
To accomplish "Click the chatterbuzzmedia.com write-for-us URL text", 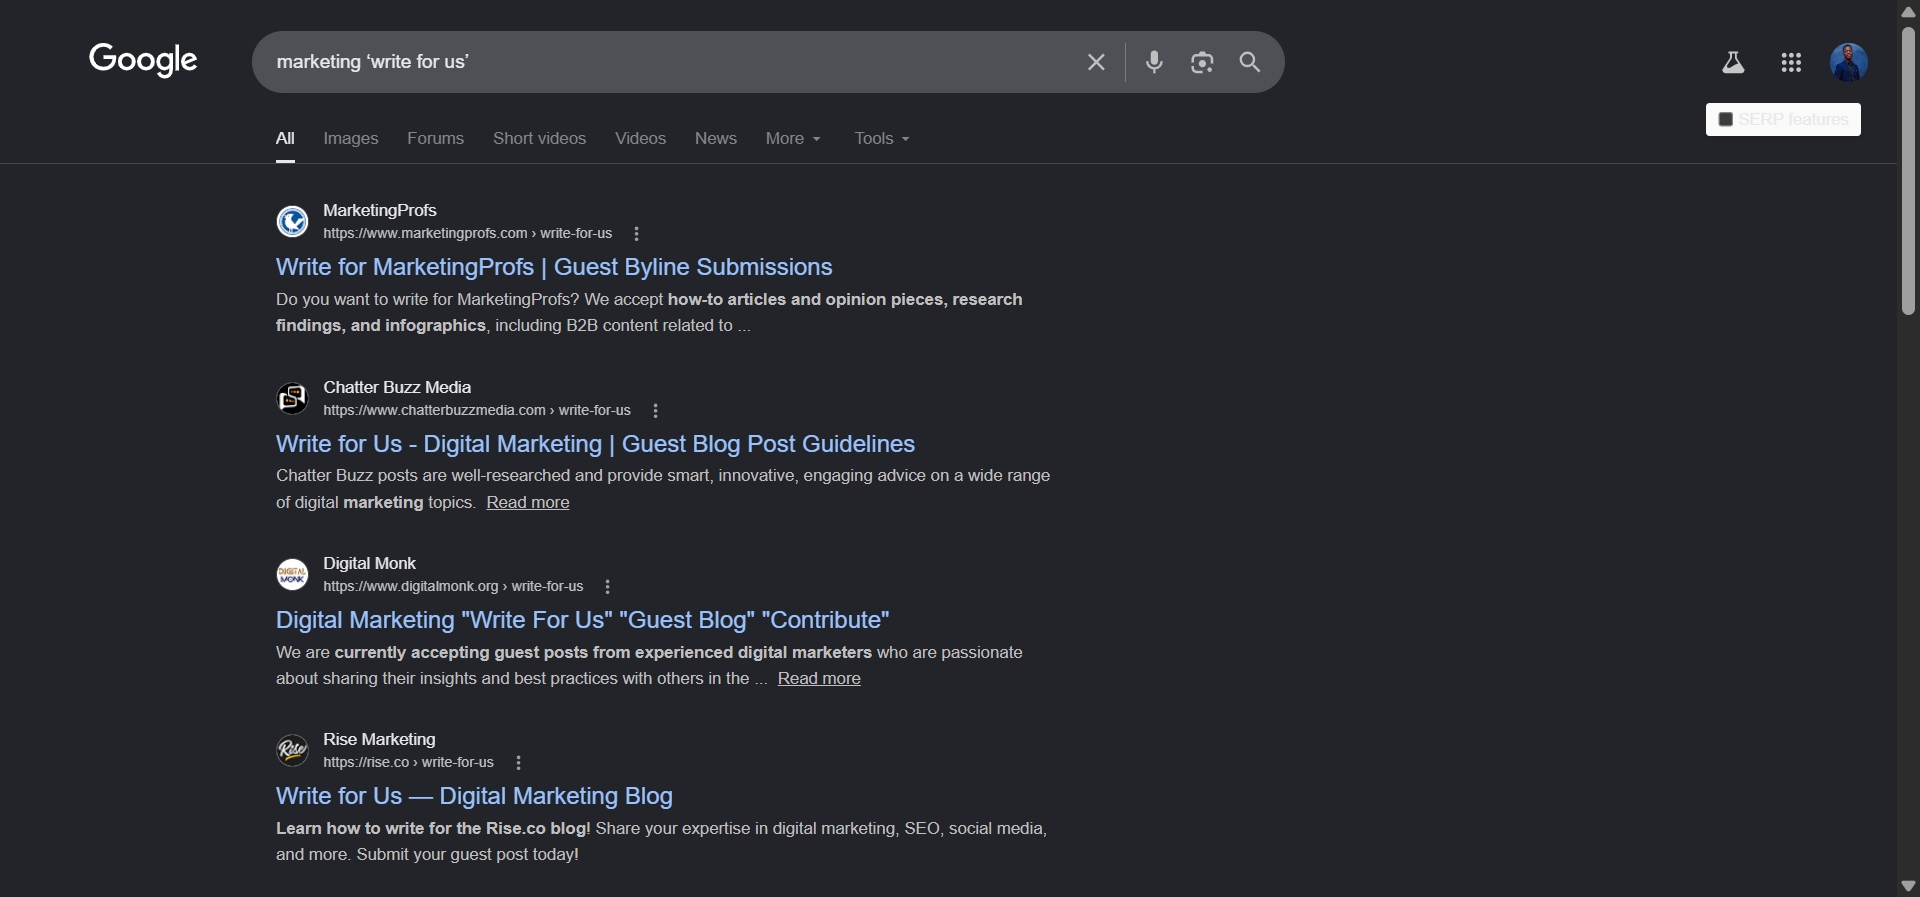I will pos(477,410).
